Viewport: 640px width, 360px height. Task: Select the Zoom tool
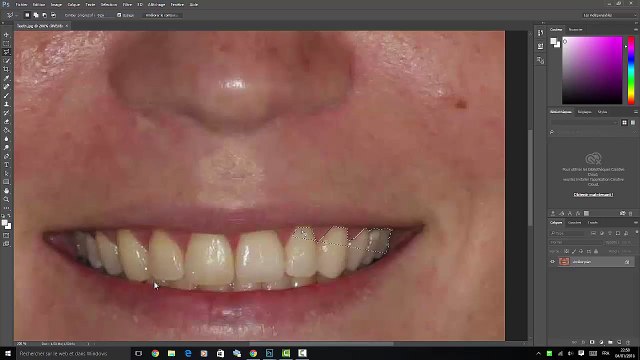pyautogui.click(x=7, y=199)
